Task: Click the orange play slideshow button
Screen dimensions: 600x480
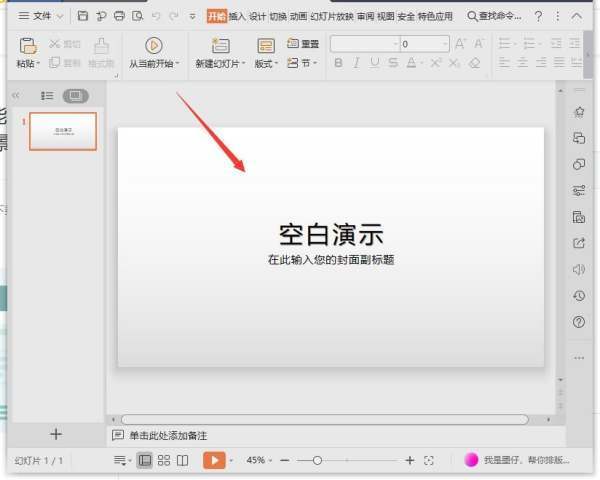Action: [x=214, y=460]
